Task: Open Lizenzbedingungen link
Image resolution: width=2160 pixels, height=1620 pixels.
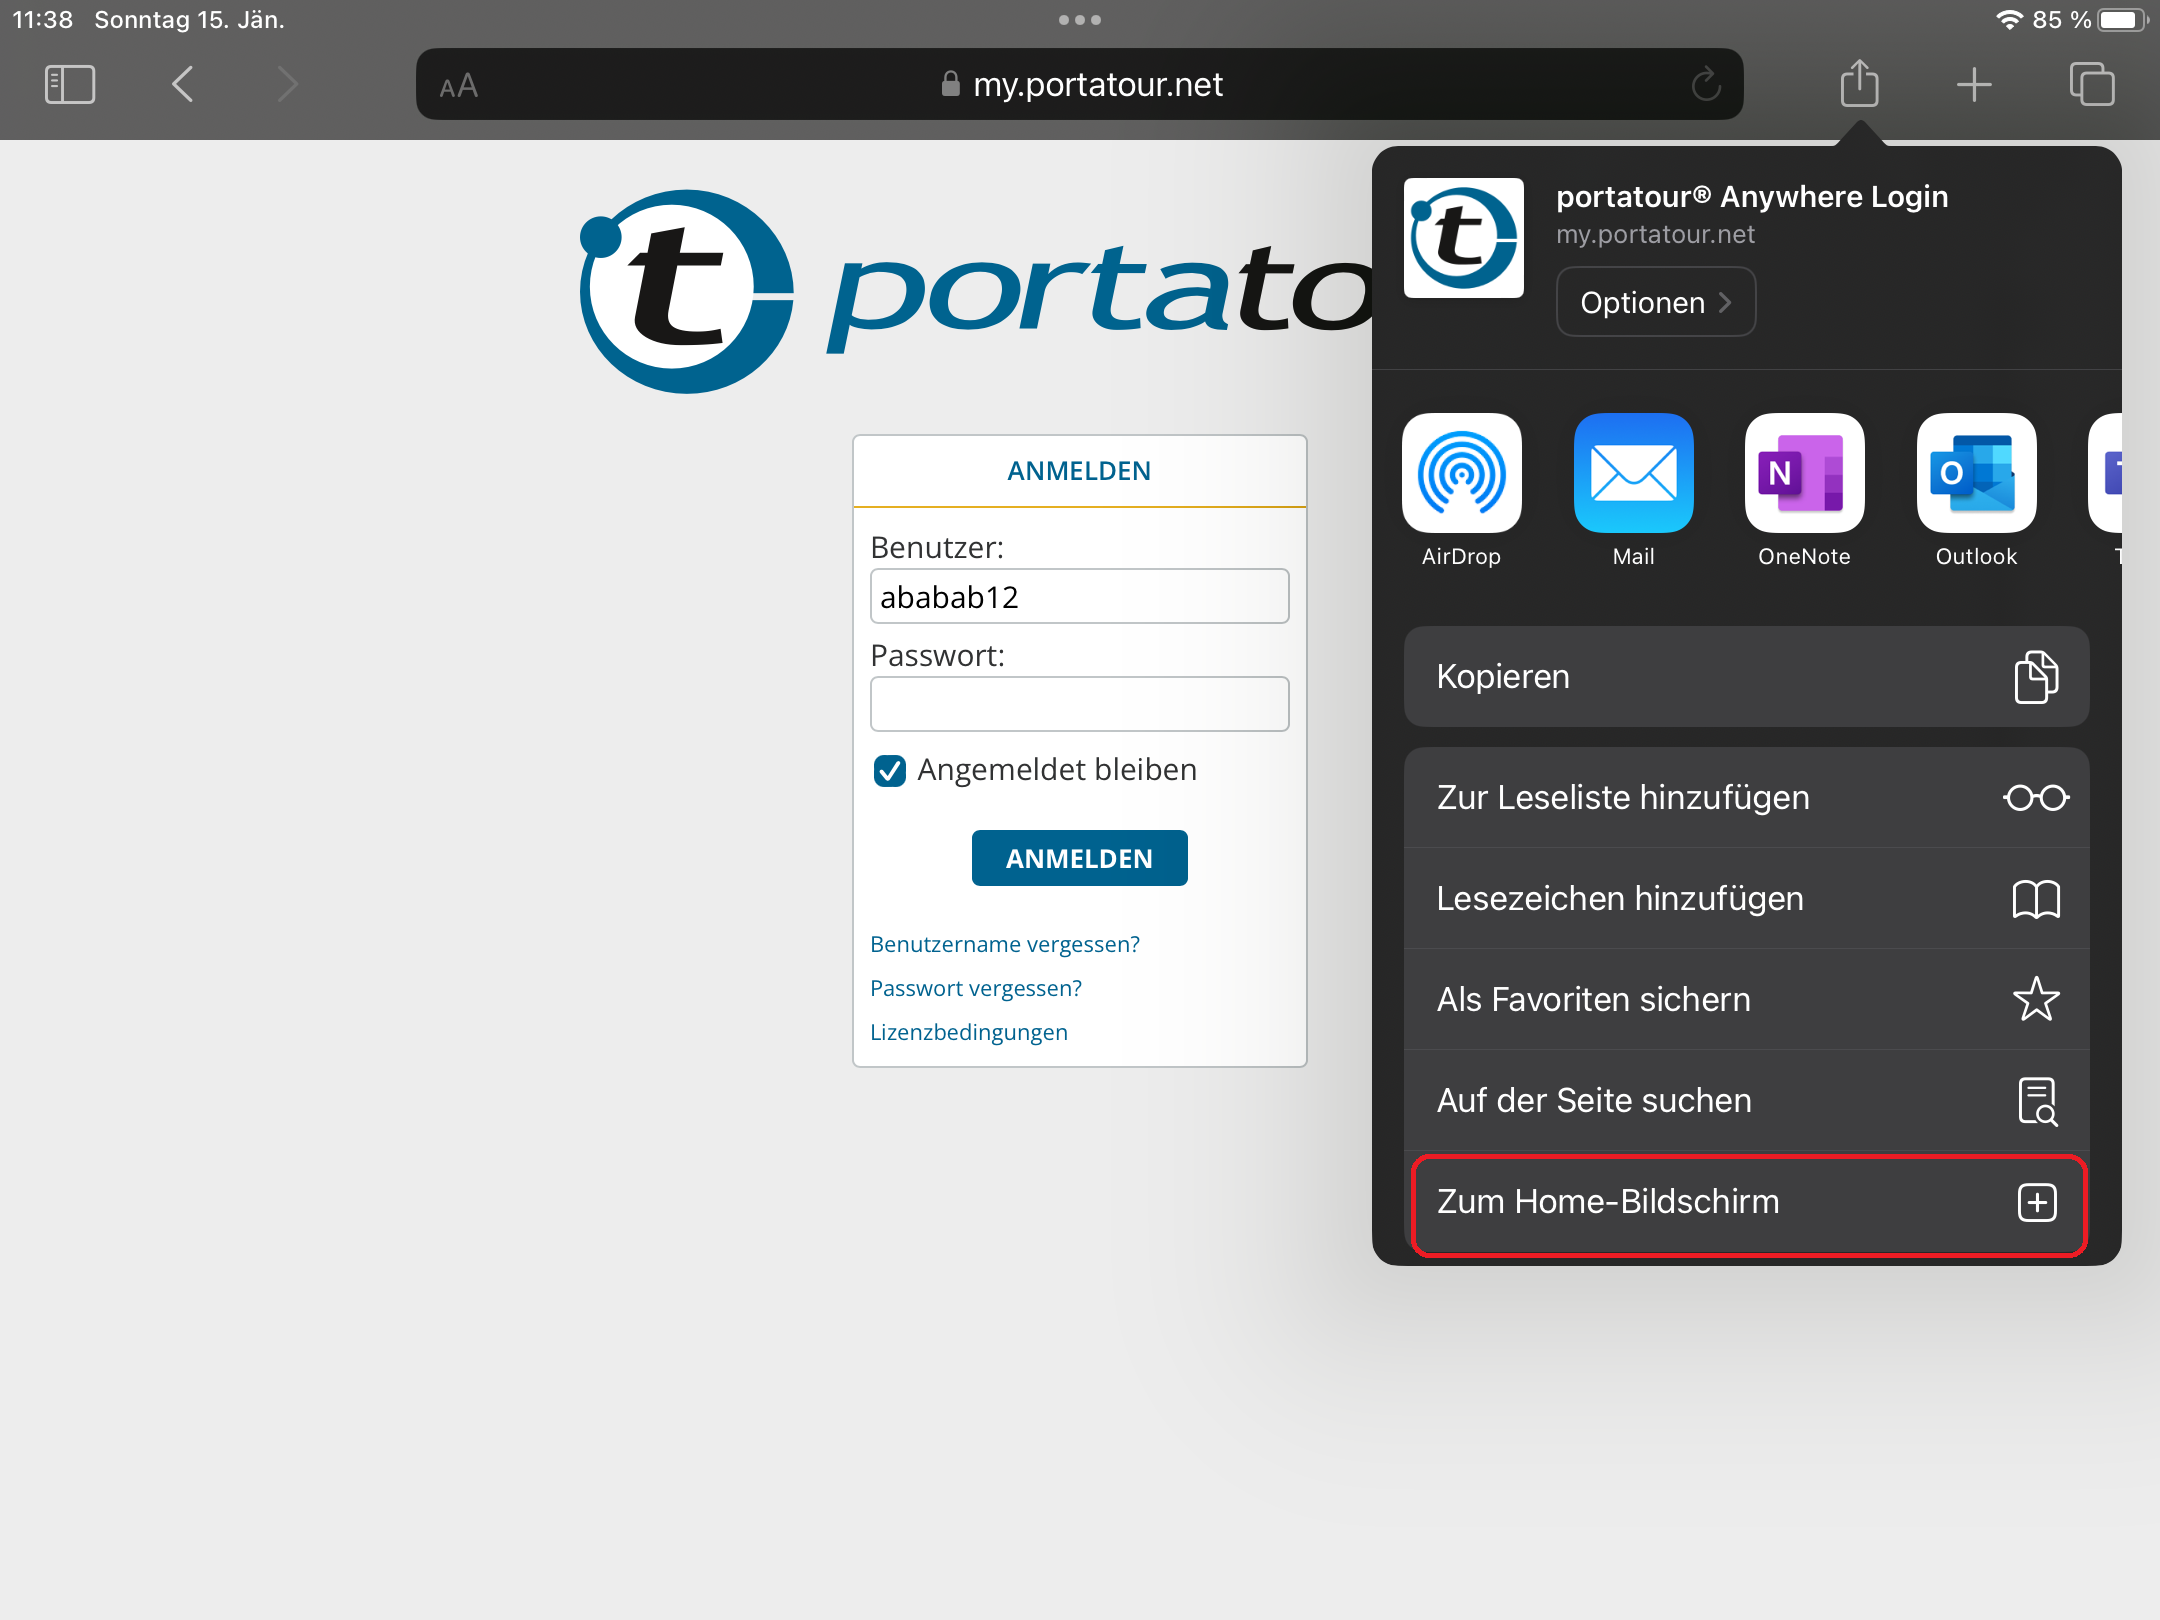Action: (x=969, y=1033)
